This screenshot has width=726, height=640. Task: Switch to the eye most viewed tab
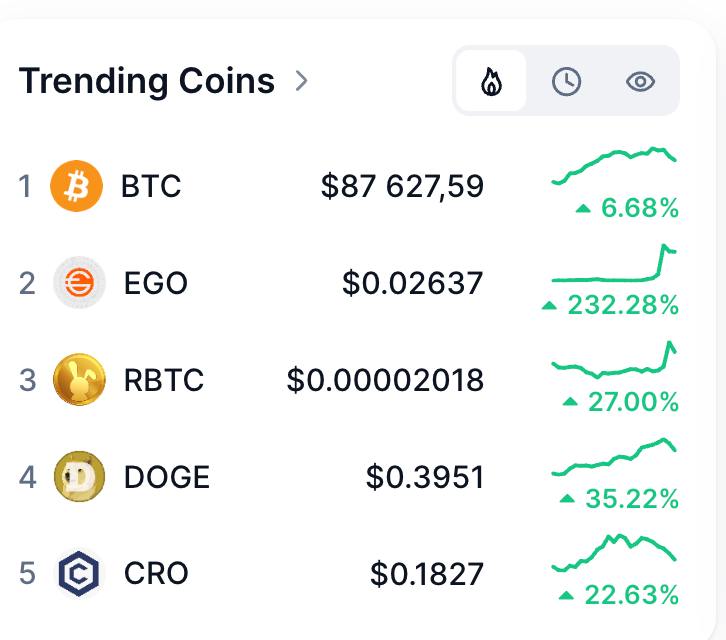[640, 82]
